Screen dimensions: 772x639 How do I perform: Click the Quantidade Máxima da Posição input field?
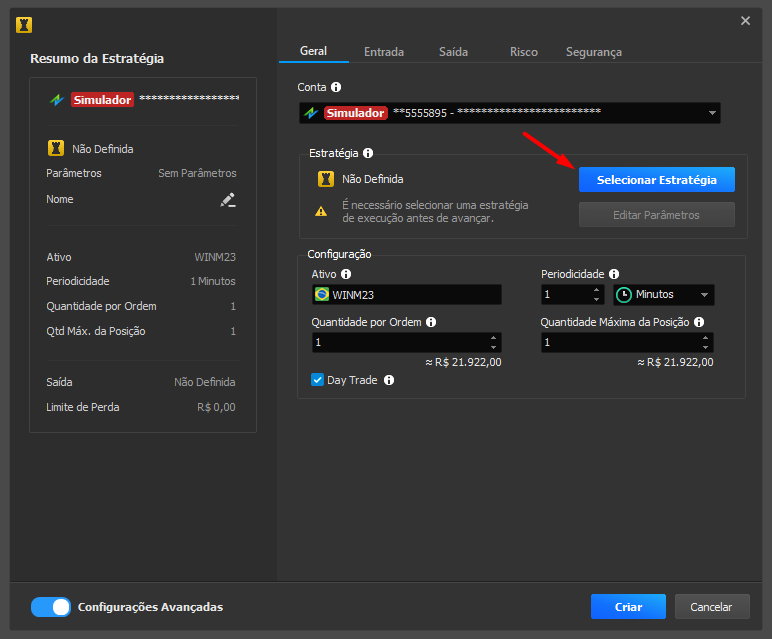[x=627, y=342]
